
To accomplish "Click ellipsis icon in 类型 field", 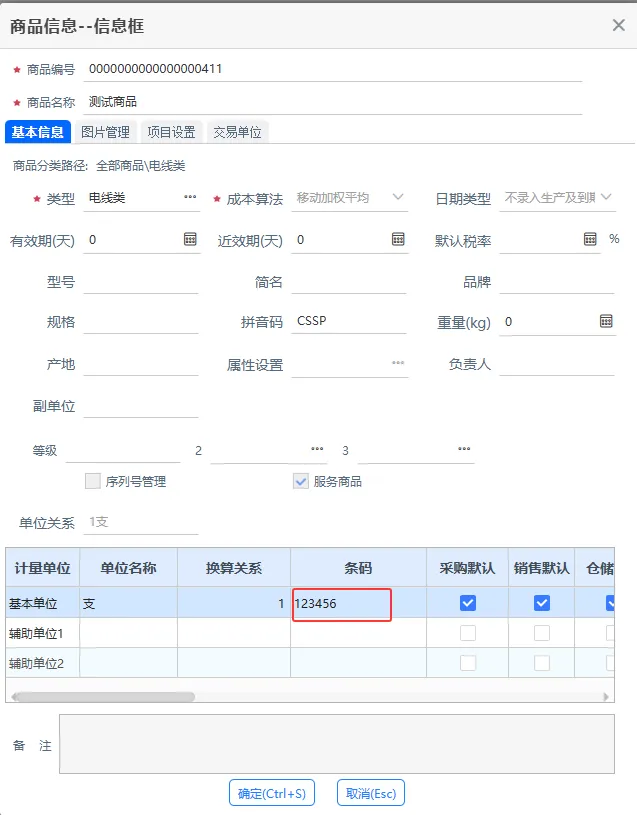I will click(190, 198).
